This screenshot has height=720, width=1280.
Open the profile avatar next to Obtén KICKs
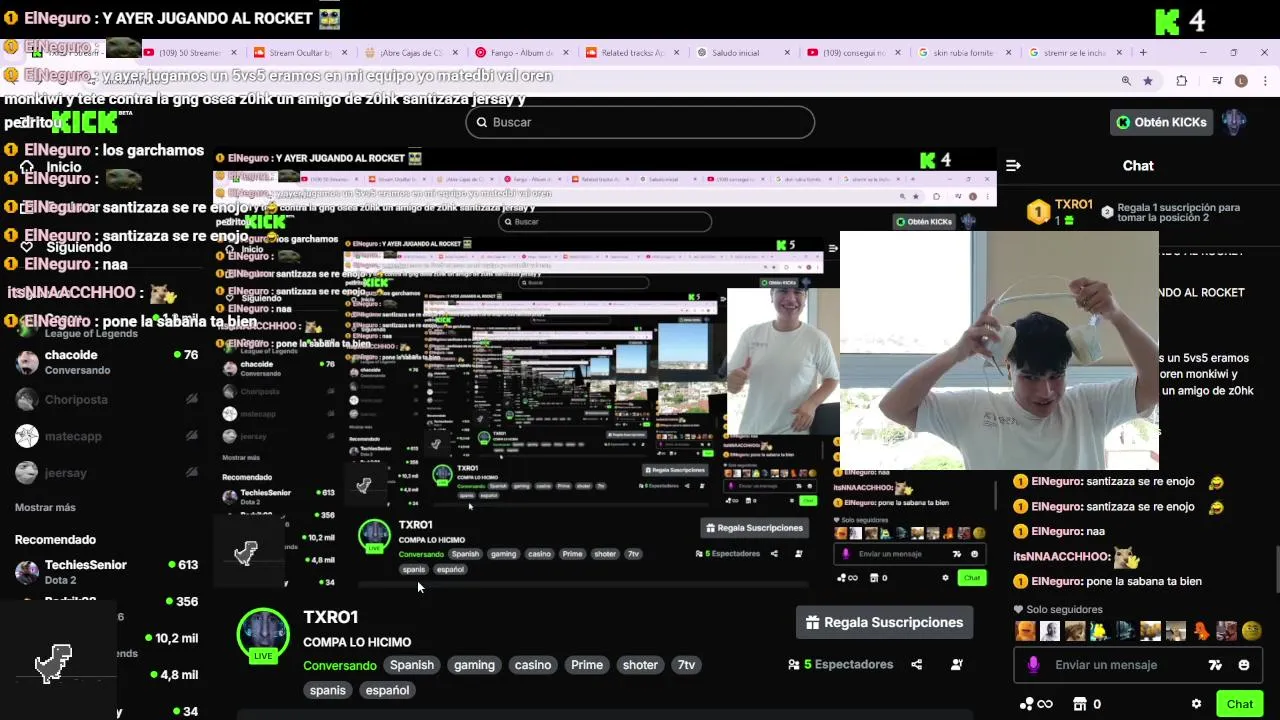(1234, 122)
